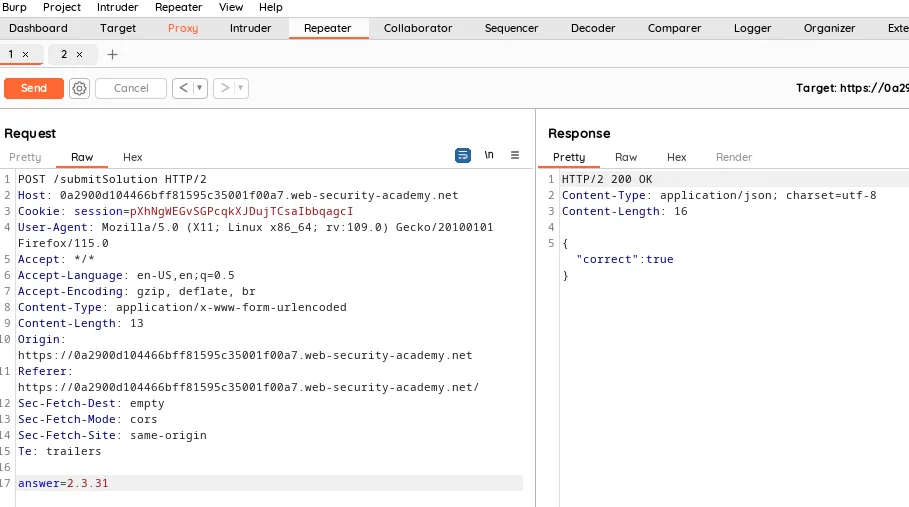
Task: Open the Project menu
Action: tap(61, 8)
